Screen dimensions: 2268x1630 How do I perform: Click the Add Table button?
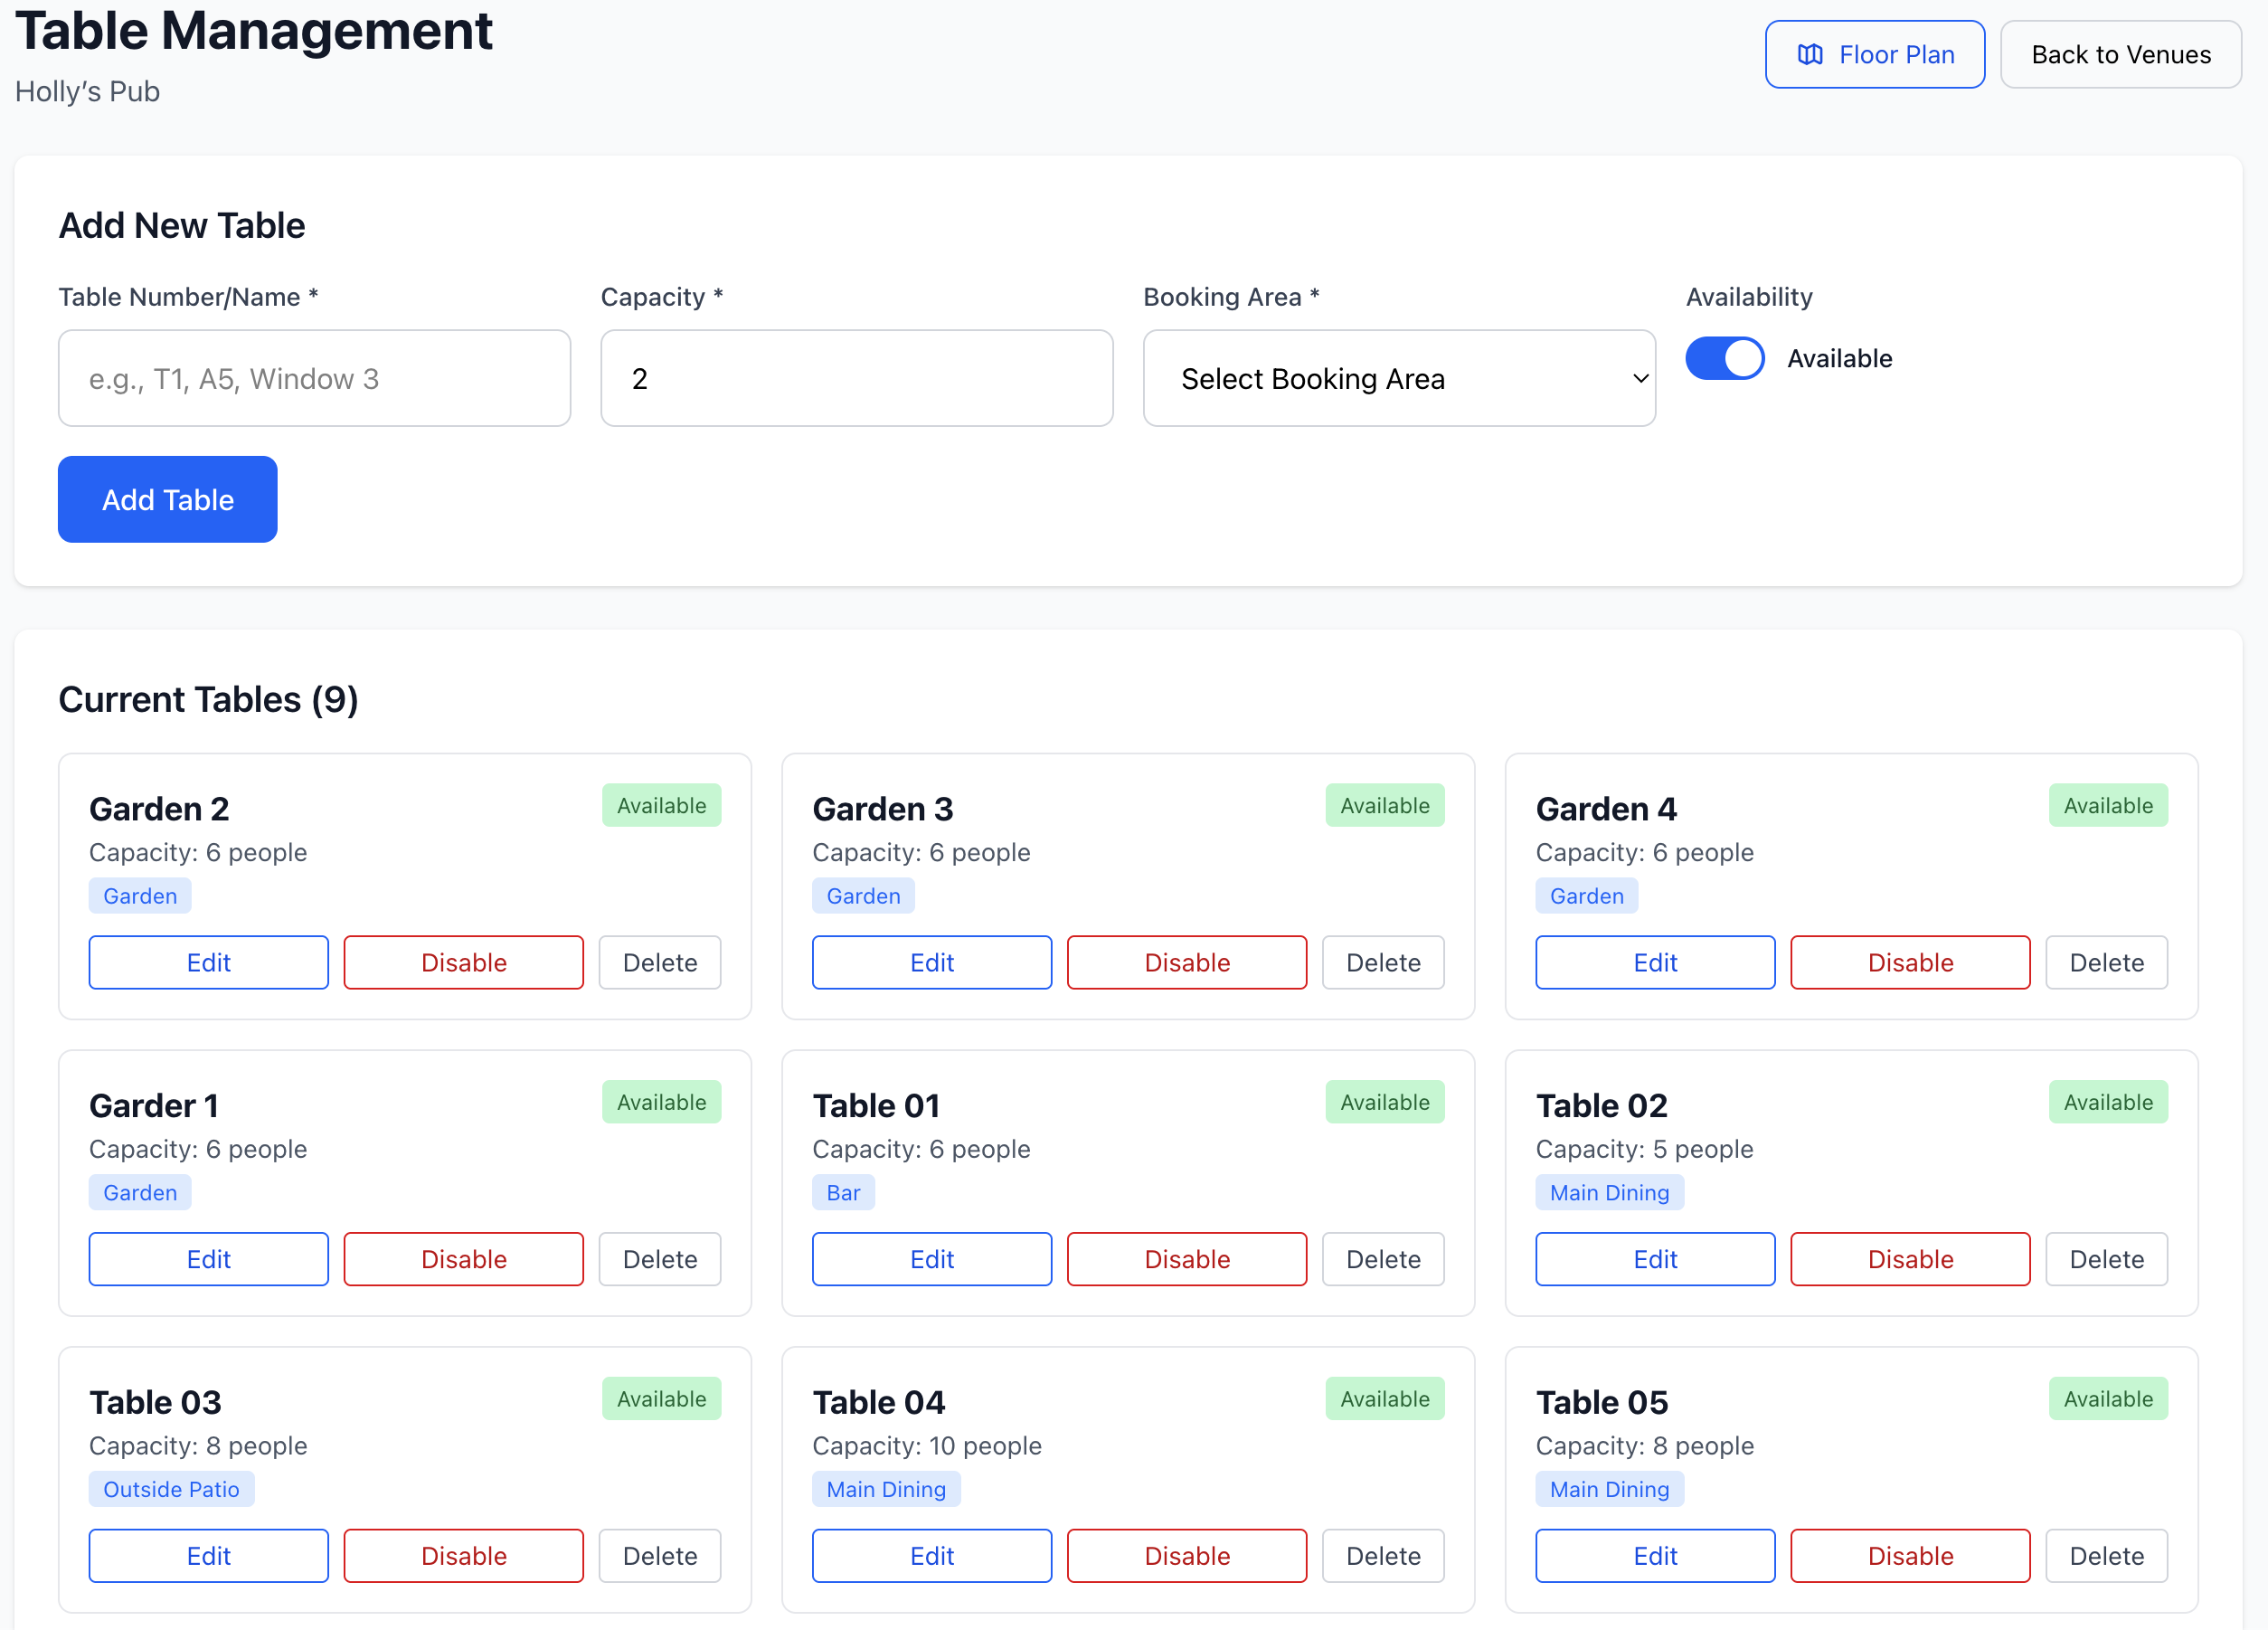tap(167, 499)
